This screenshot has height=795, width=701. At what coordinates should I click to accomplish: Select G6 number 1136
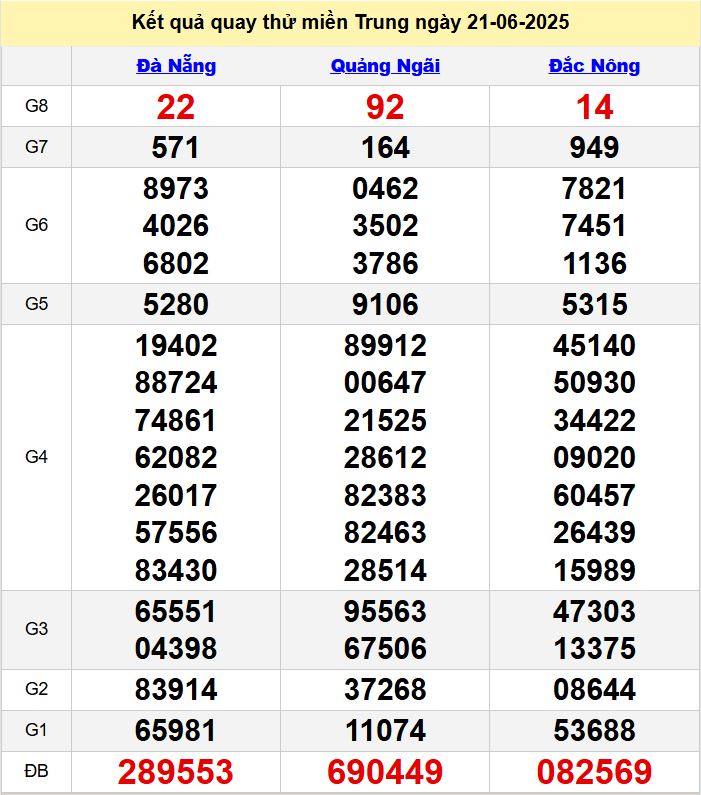[x=595, y=264]
